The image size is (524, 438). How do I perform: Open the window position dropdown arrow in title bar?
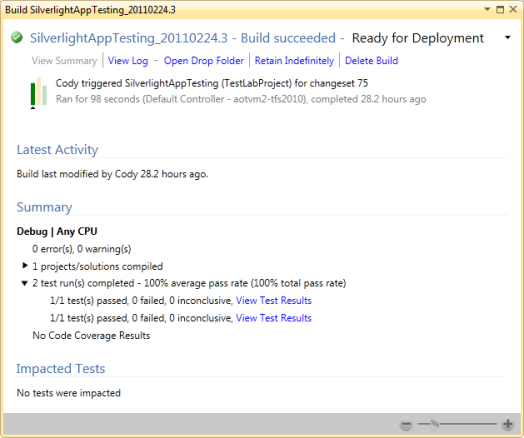[x=487, y=9]
